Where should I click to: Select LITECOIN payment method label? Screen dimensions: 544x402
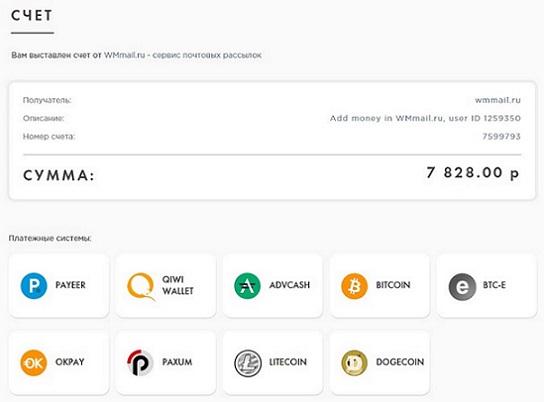(288, 362)
